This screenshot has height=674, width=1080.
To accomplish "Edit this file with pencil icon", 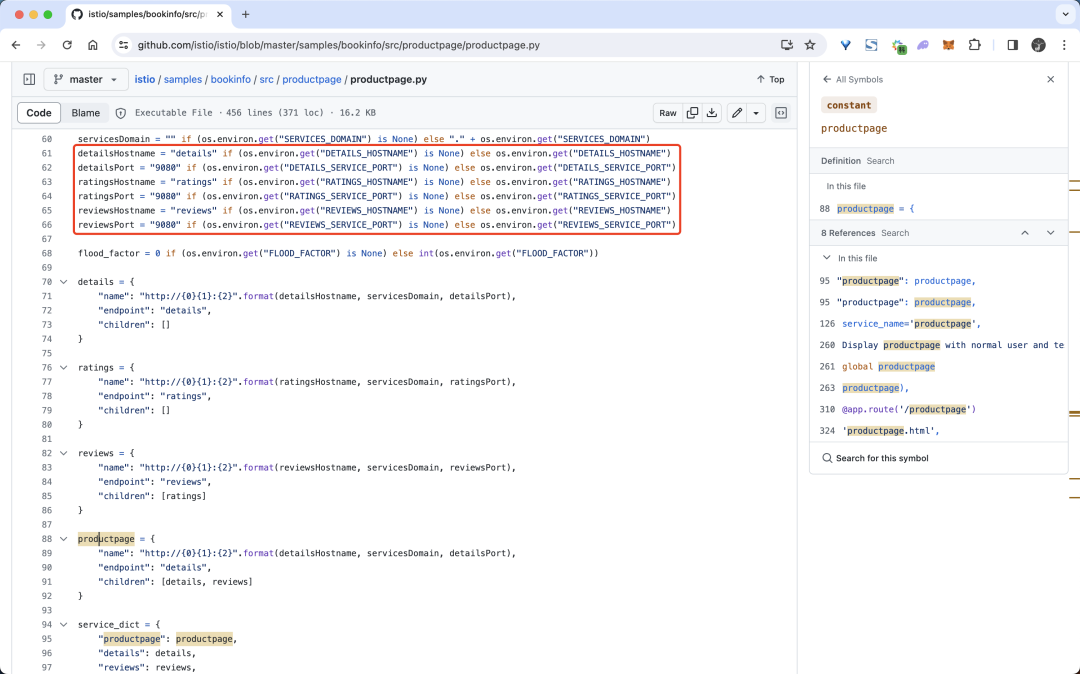I will coord(737,113).
